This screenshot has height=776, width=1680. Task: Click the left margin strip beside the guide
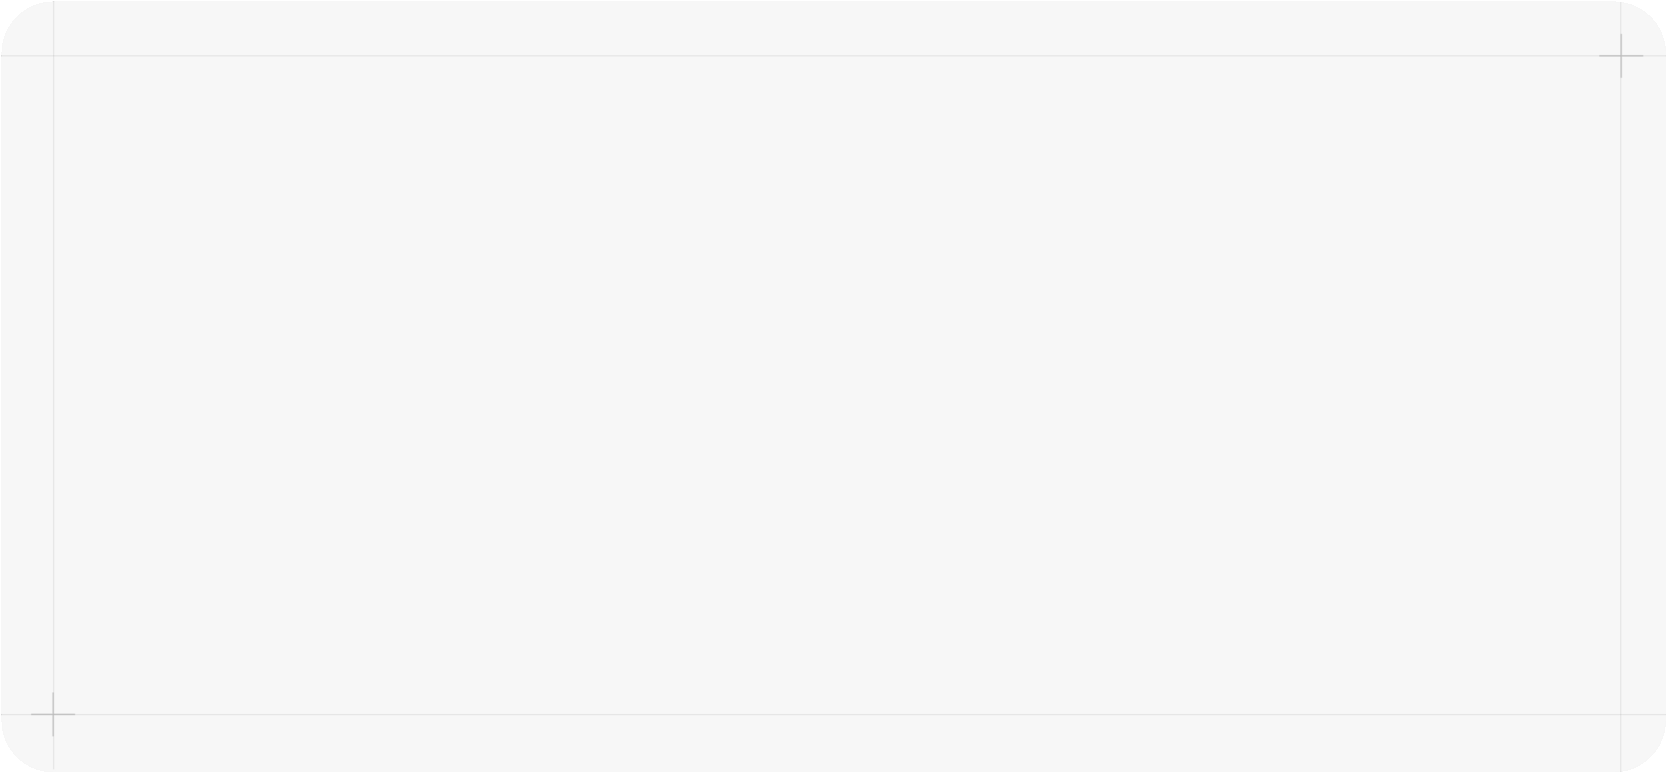pos(26,380)
